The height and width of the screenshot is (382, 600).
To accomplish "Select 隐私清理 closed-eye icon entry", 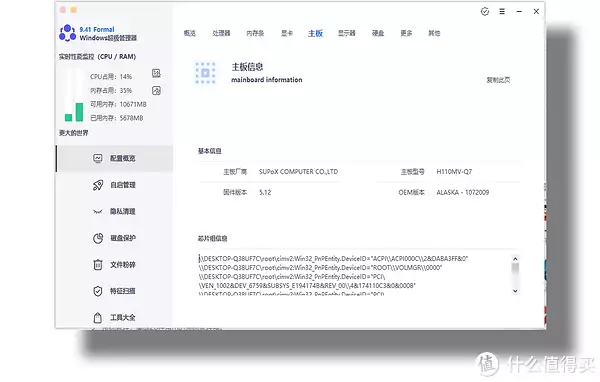I will click(x=114, y=211).
